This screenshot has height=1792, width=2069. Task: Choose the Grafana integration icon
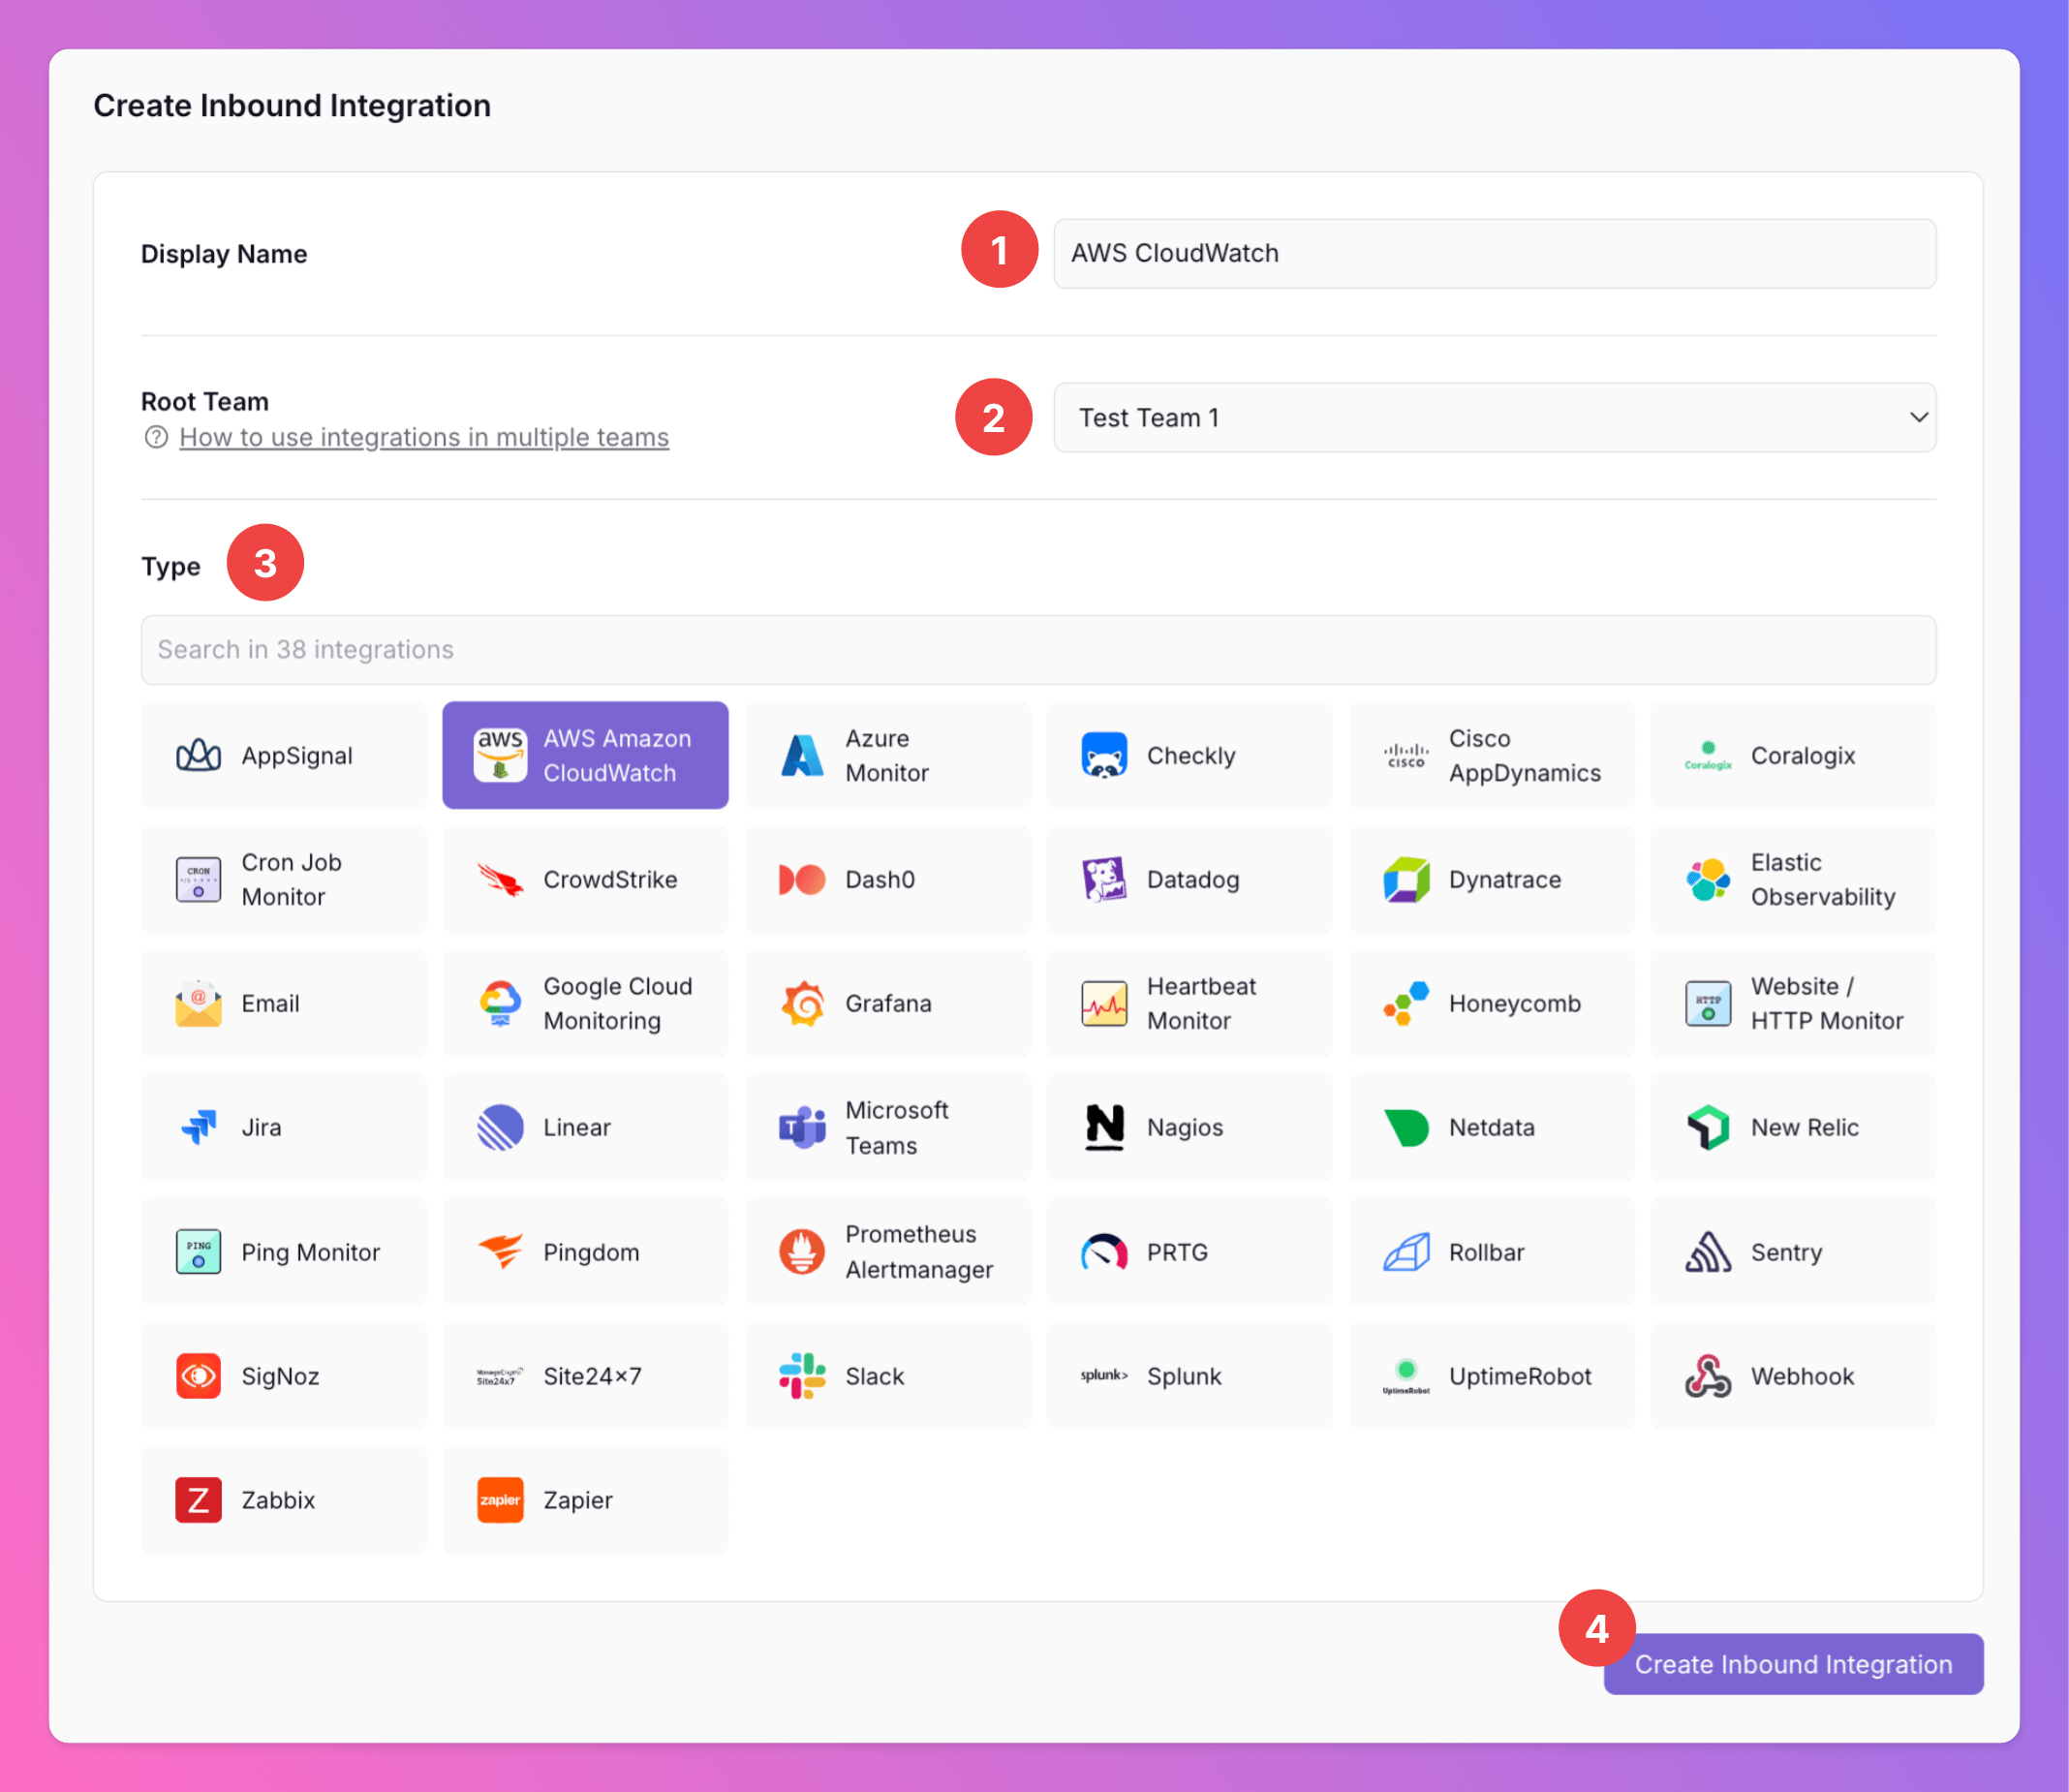coord(802,1004)
